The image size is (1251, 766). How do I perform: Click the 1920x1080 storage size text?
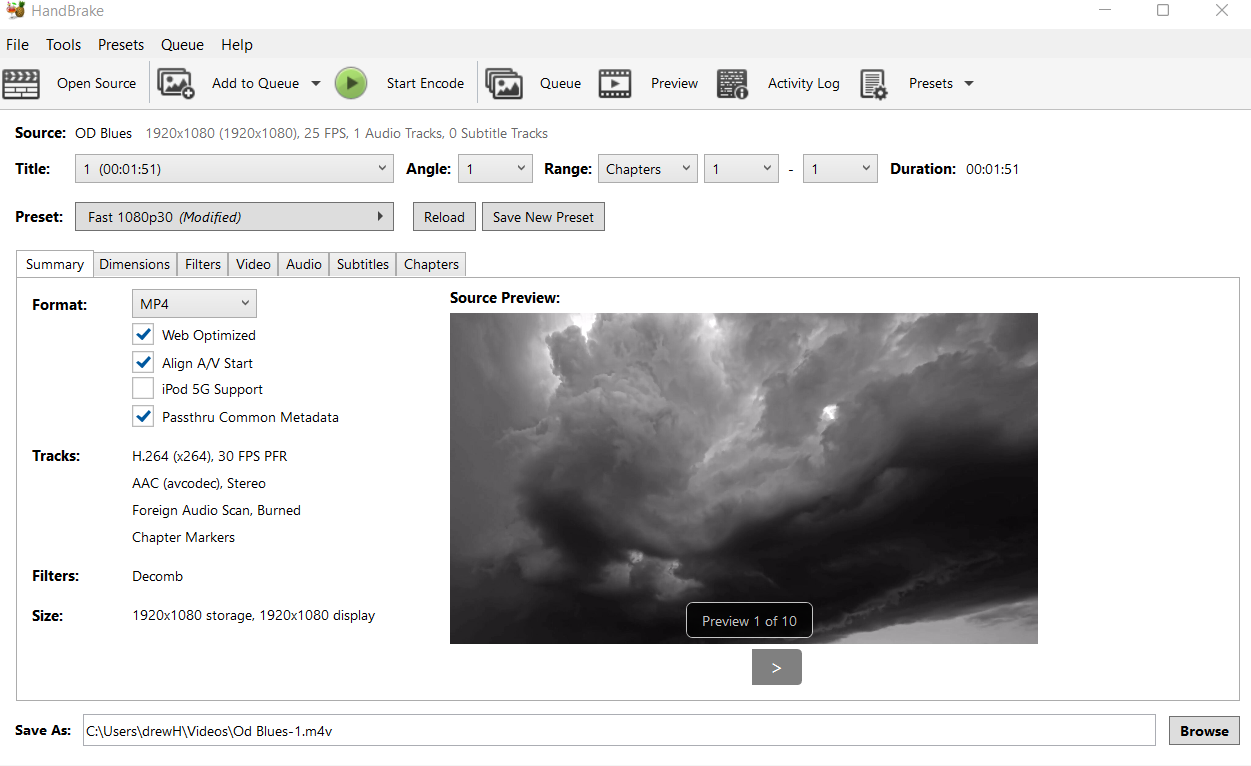tap(253, 616)
